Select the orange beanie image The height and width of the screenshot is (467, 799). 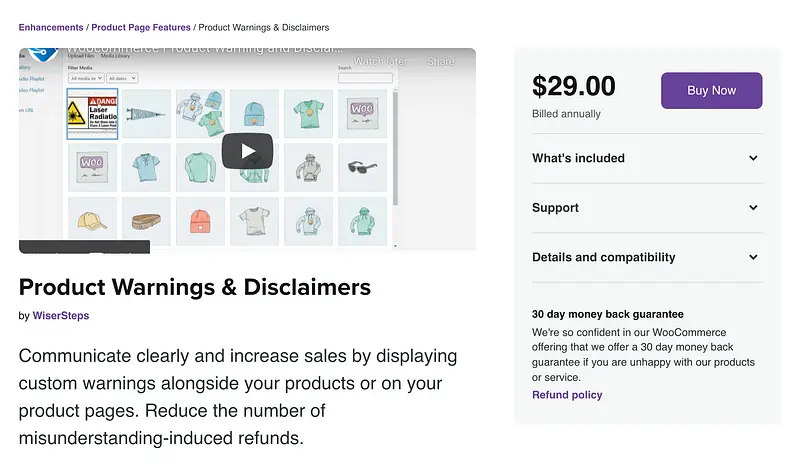tap(200, 221)
